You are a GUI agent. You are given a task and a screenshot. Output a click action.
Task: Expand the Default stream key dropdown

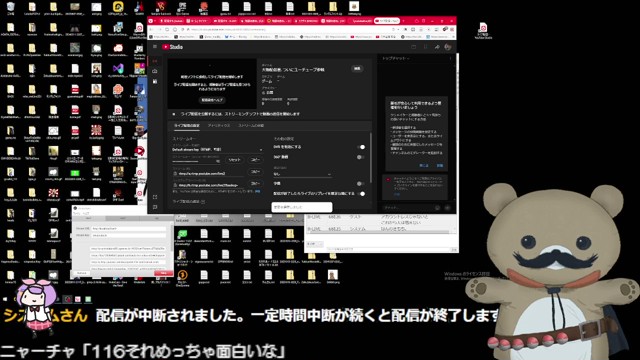217,150
